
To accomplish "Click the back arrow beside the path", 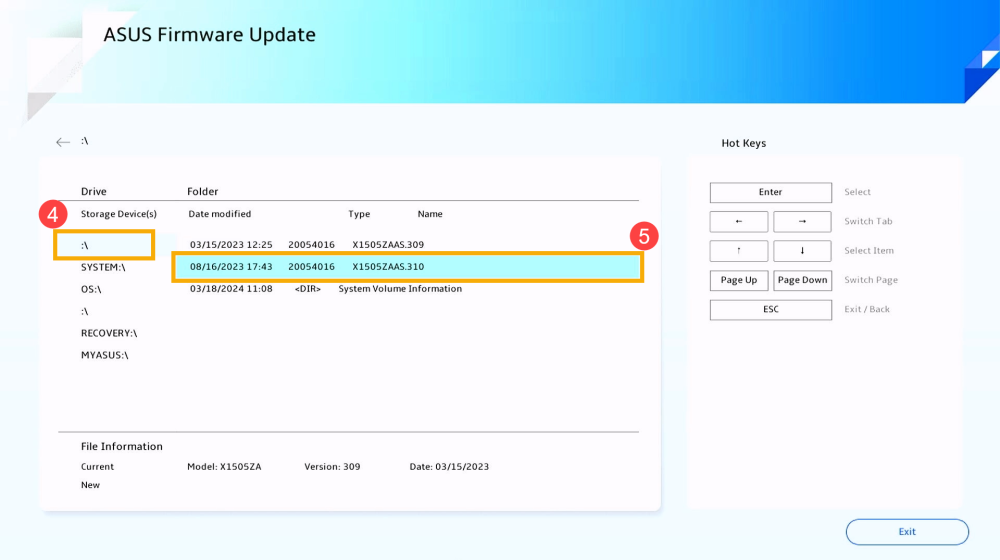I will [x=62, y=142].
